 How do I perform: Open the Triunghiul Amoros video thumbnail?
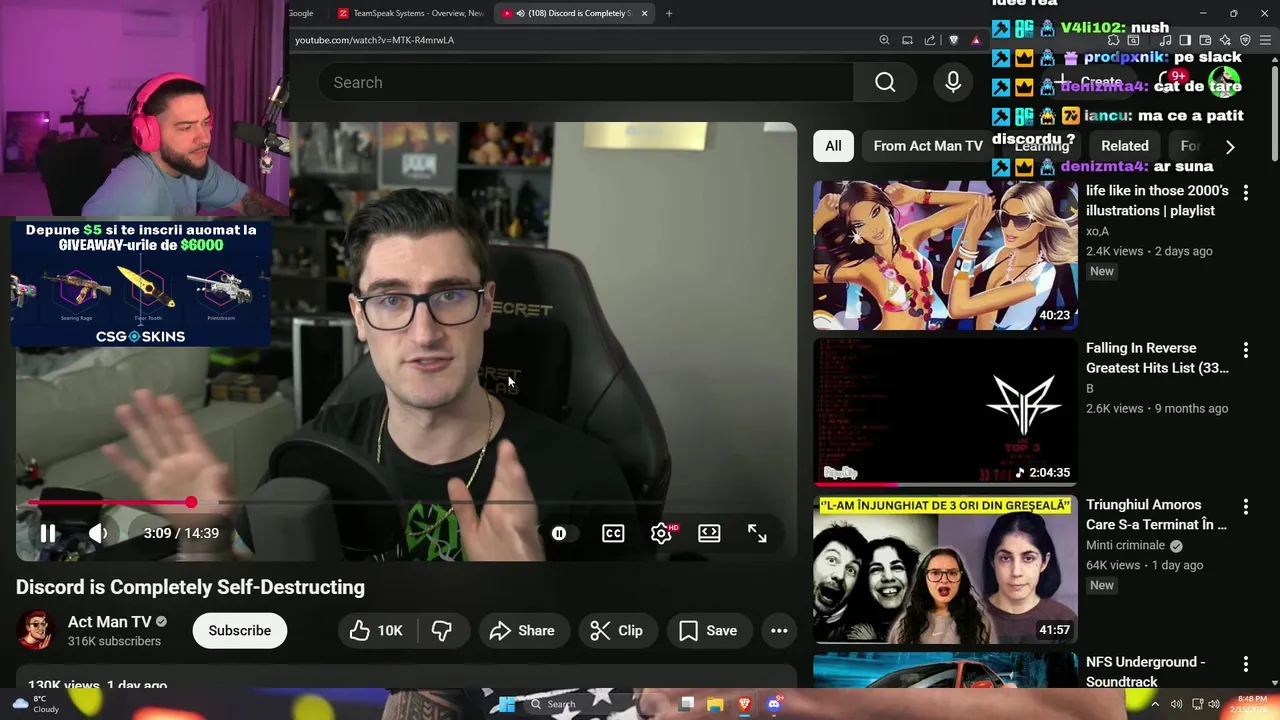coord(945,569)
